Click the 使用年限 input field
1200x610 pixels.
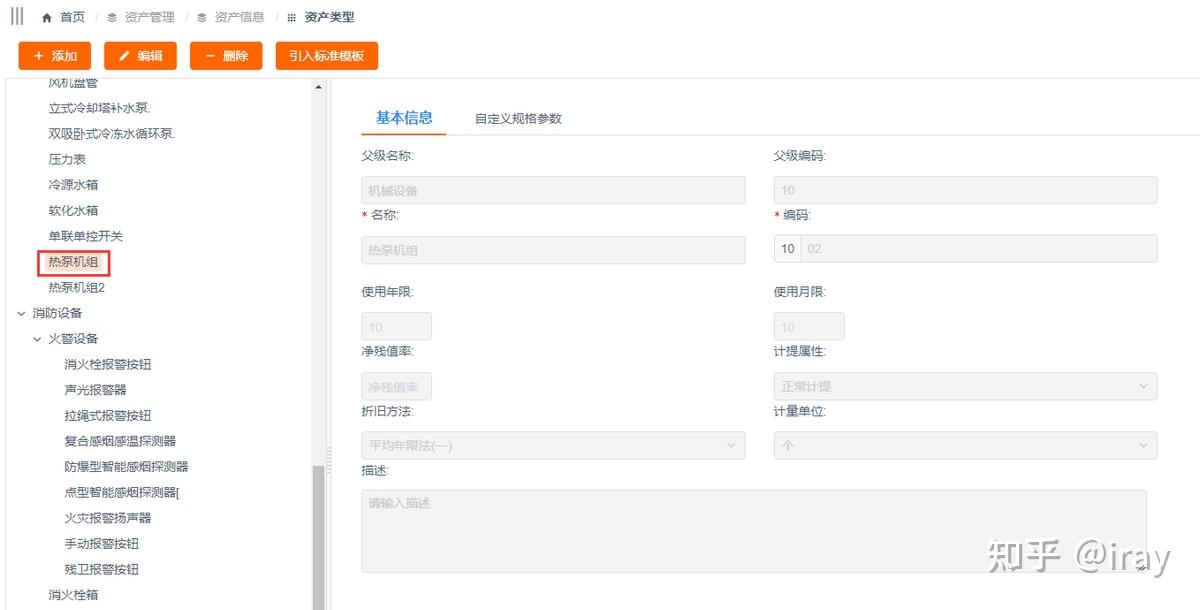(396, 327)
